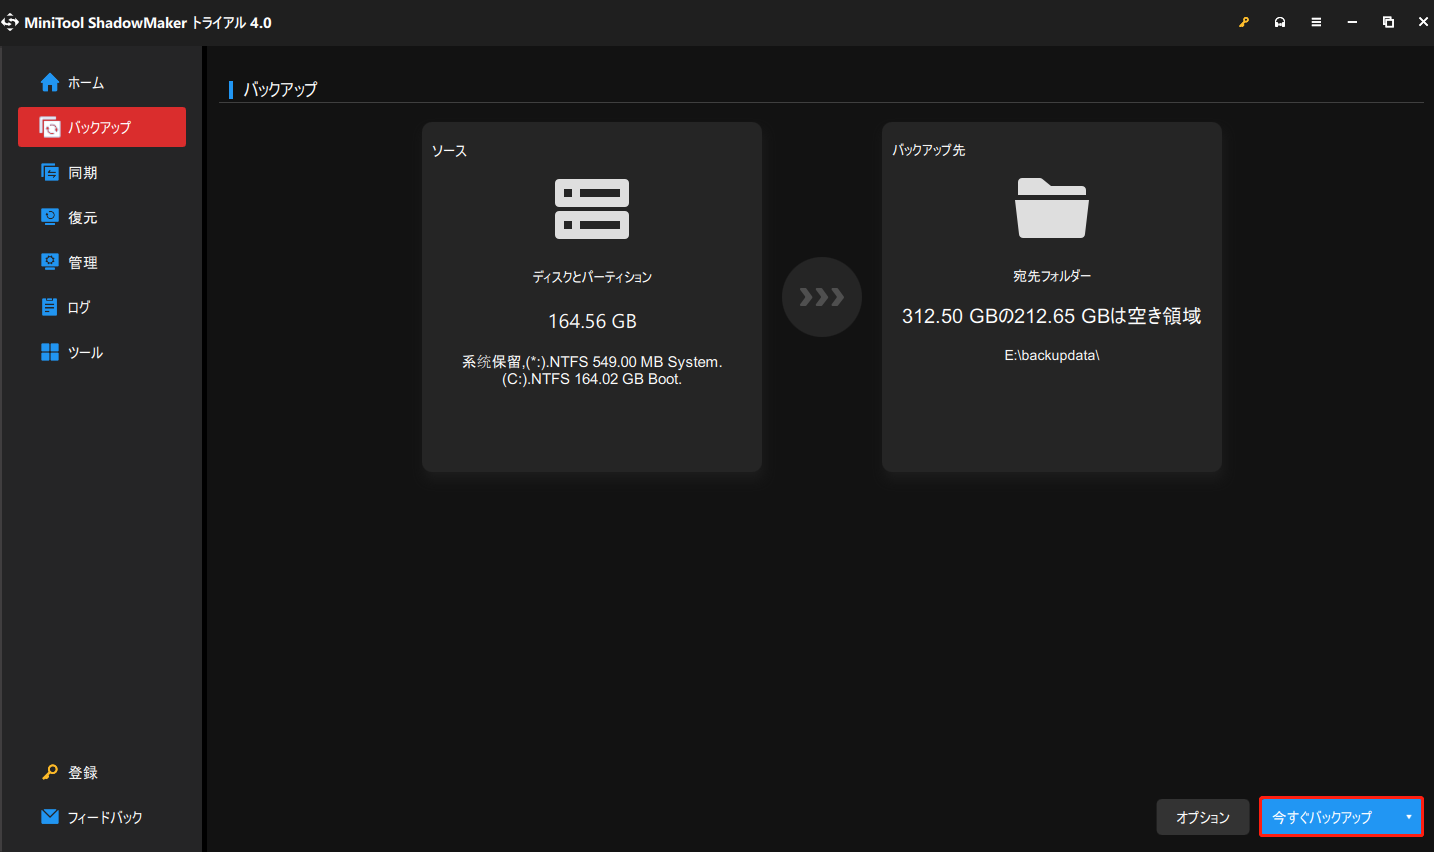Viewport: 1434px width, 852px height.
Task: Switch to the Backup section in the sidebar
Action: coord(100,127)
